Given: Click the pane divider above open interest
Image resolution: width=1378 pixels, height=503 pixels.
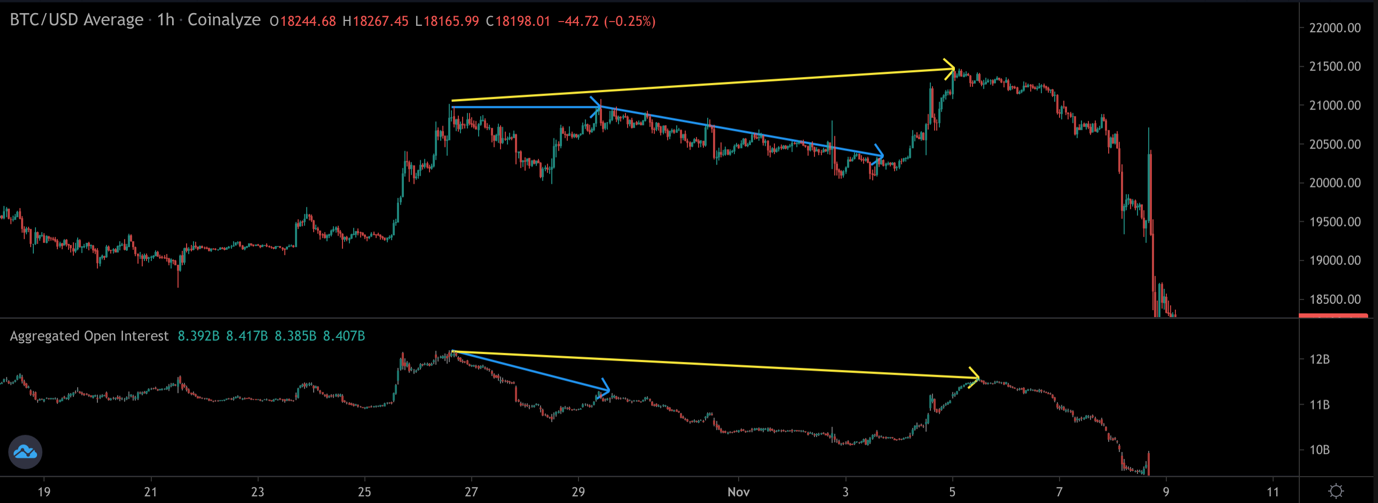Looking at the screenshot, I should (x=650, y=319).
